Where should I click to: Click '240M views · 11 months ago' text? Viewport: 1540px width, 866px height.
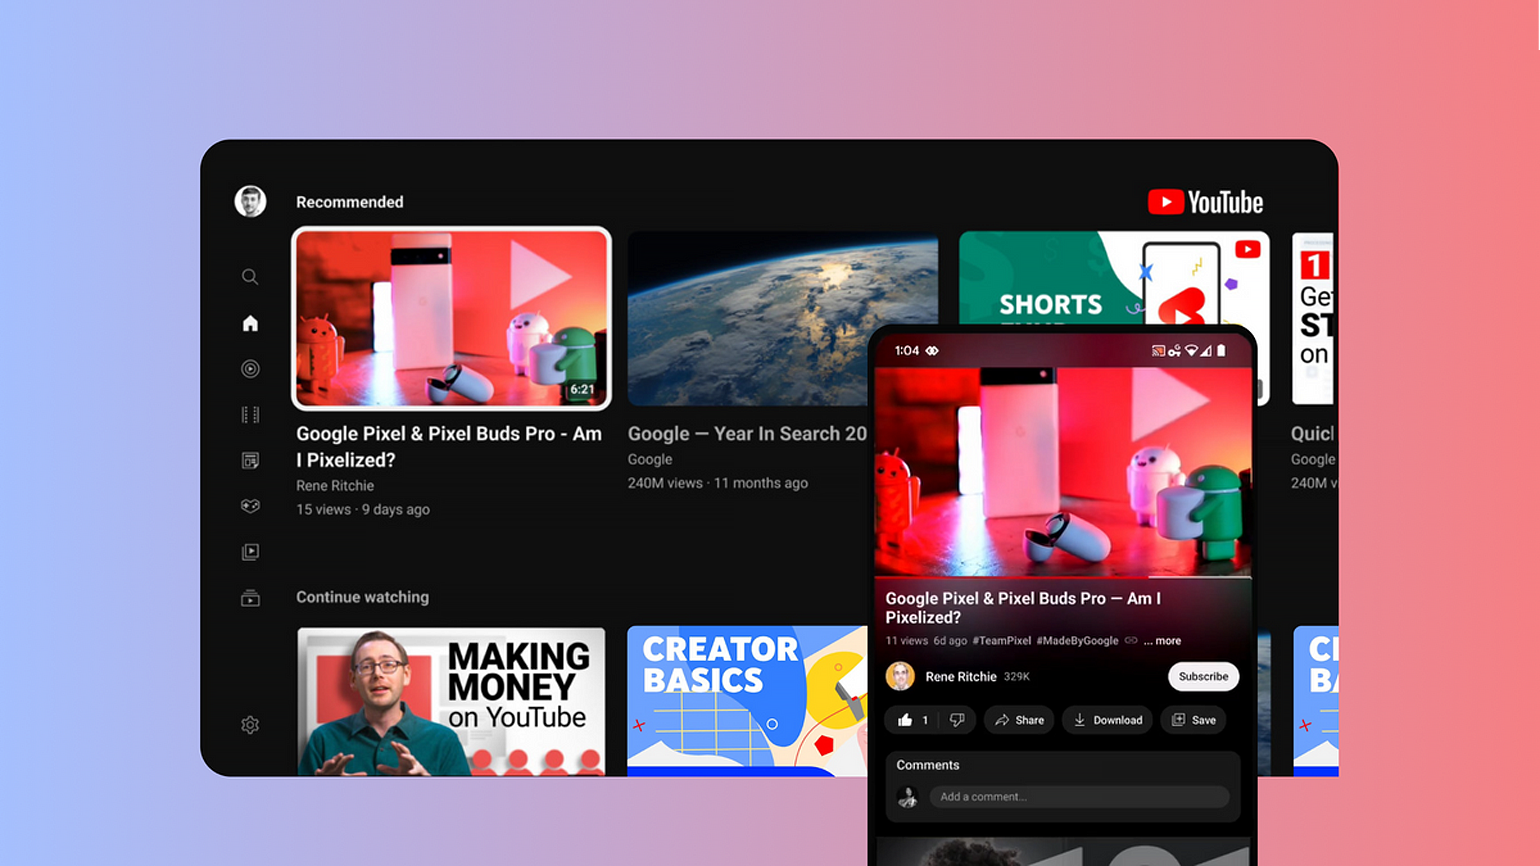pos(718,483)
